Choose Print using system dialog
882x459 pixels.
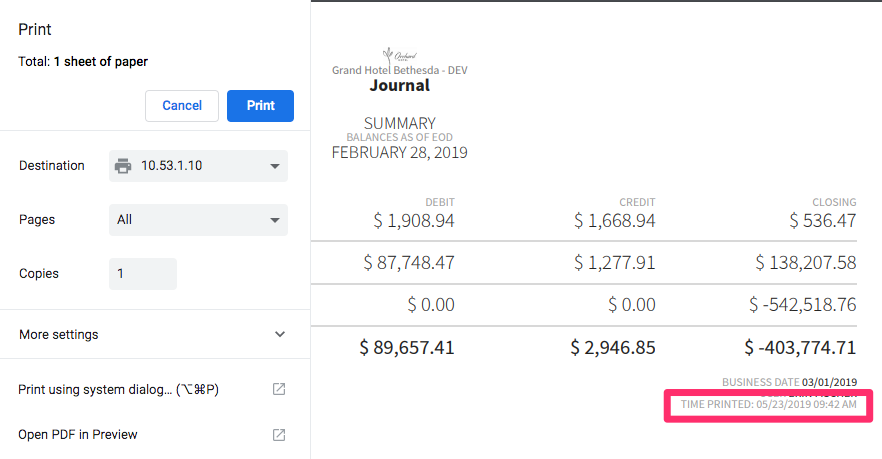point(119,389)
